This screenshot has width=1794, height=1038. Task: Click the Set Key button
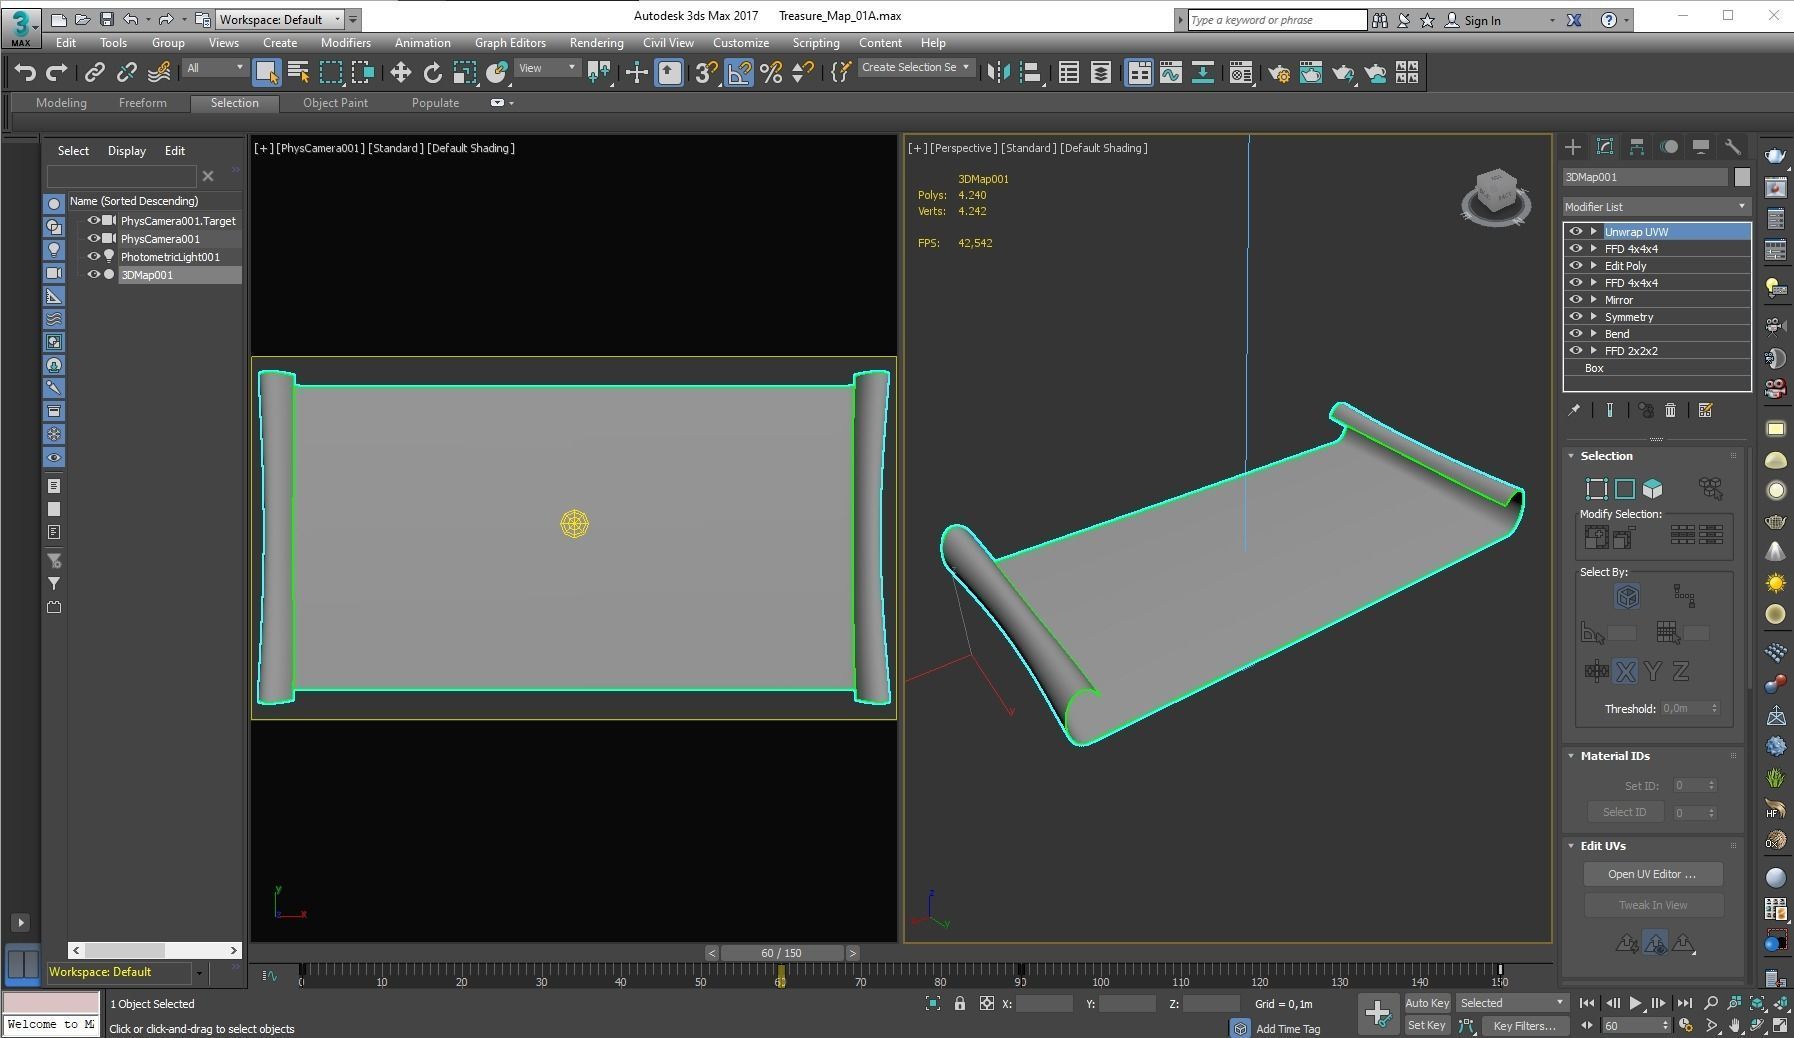[x=1427, y=1026]
